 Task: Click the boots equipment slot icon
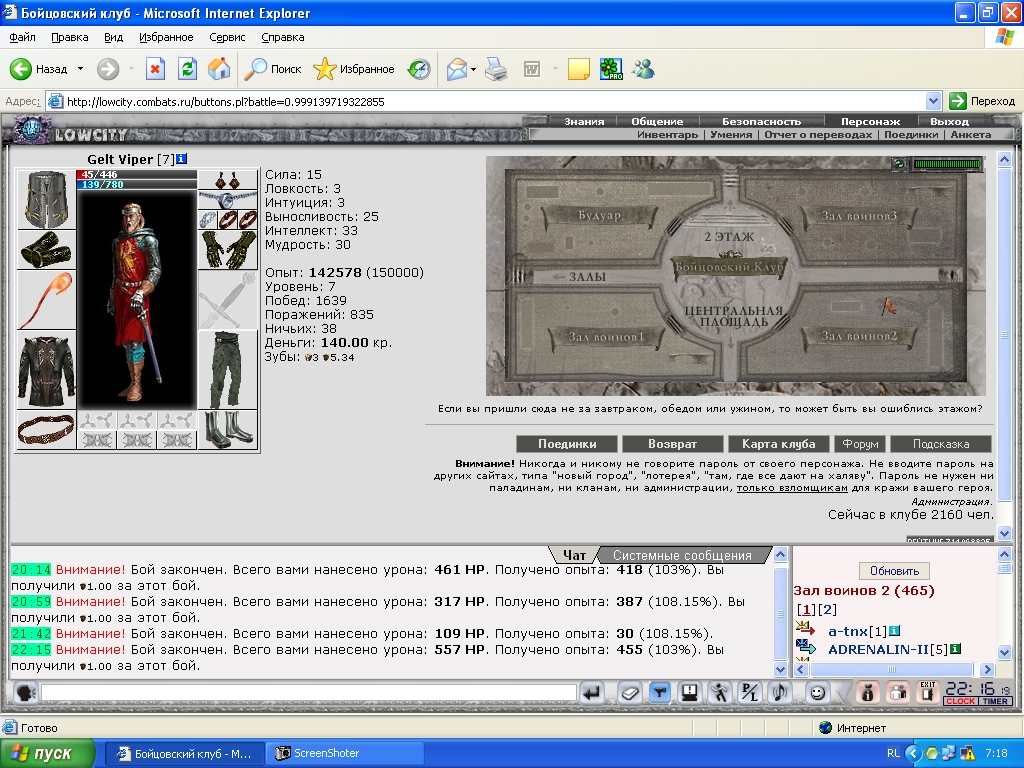(228, 430)
